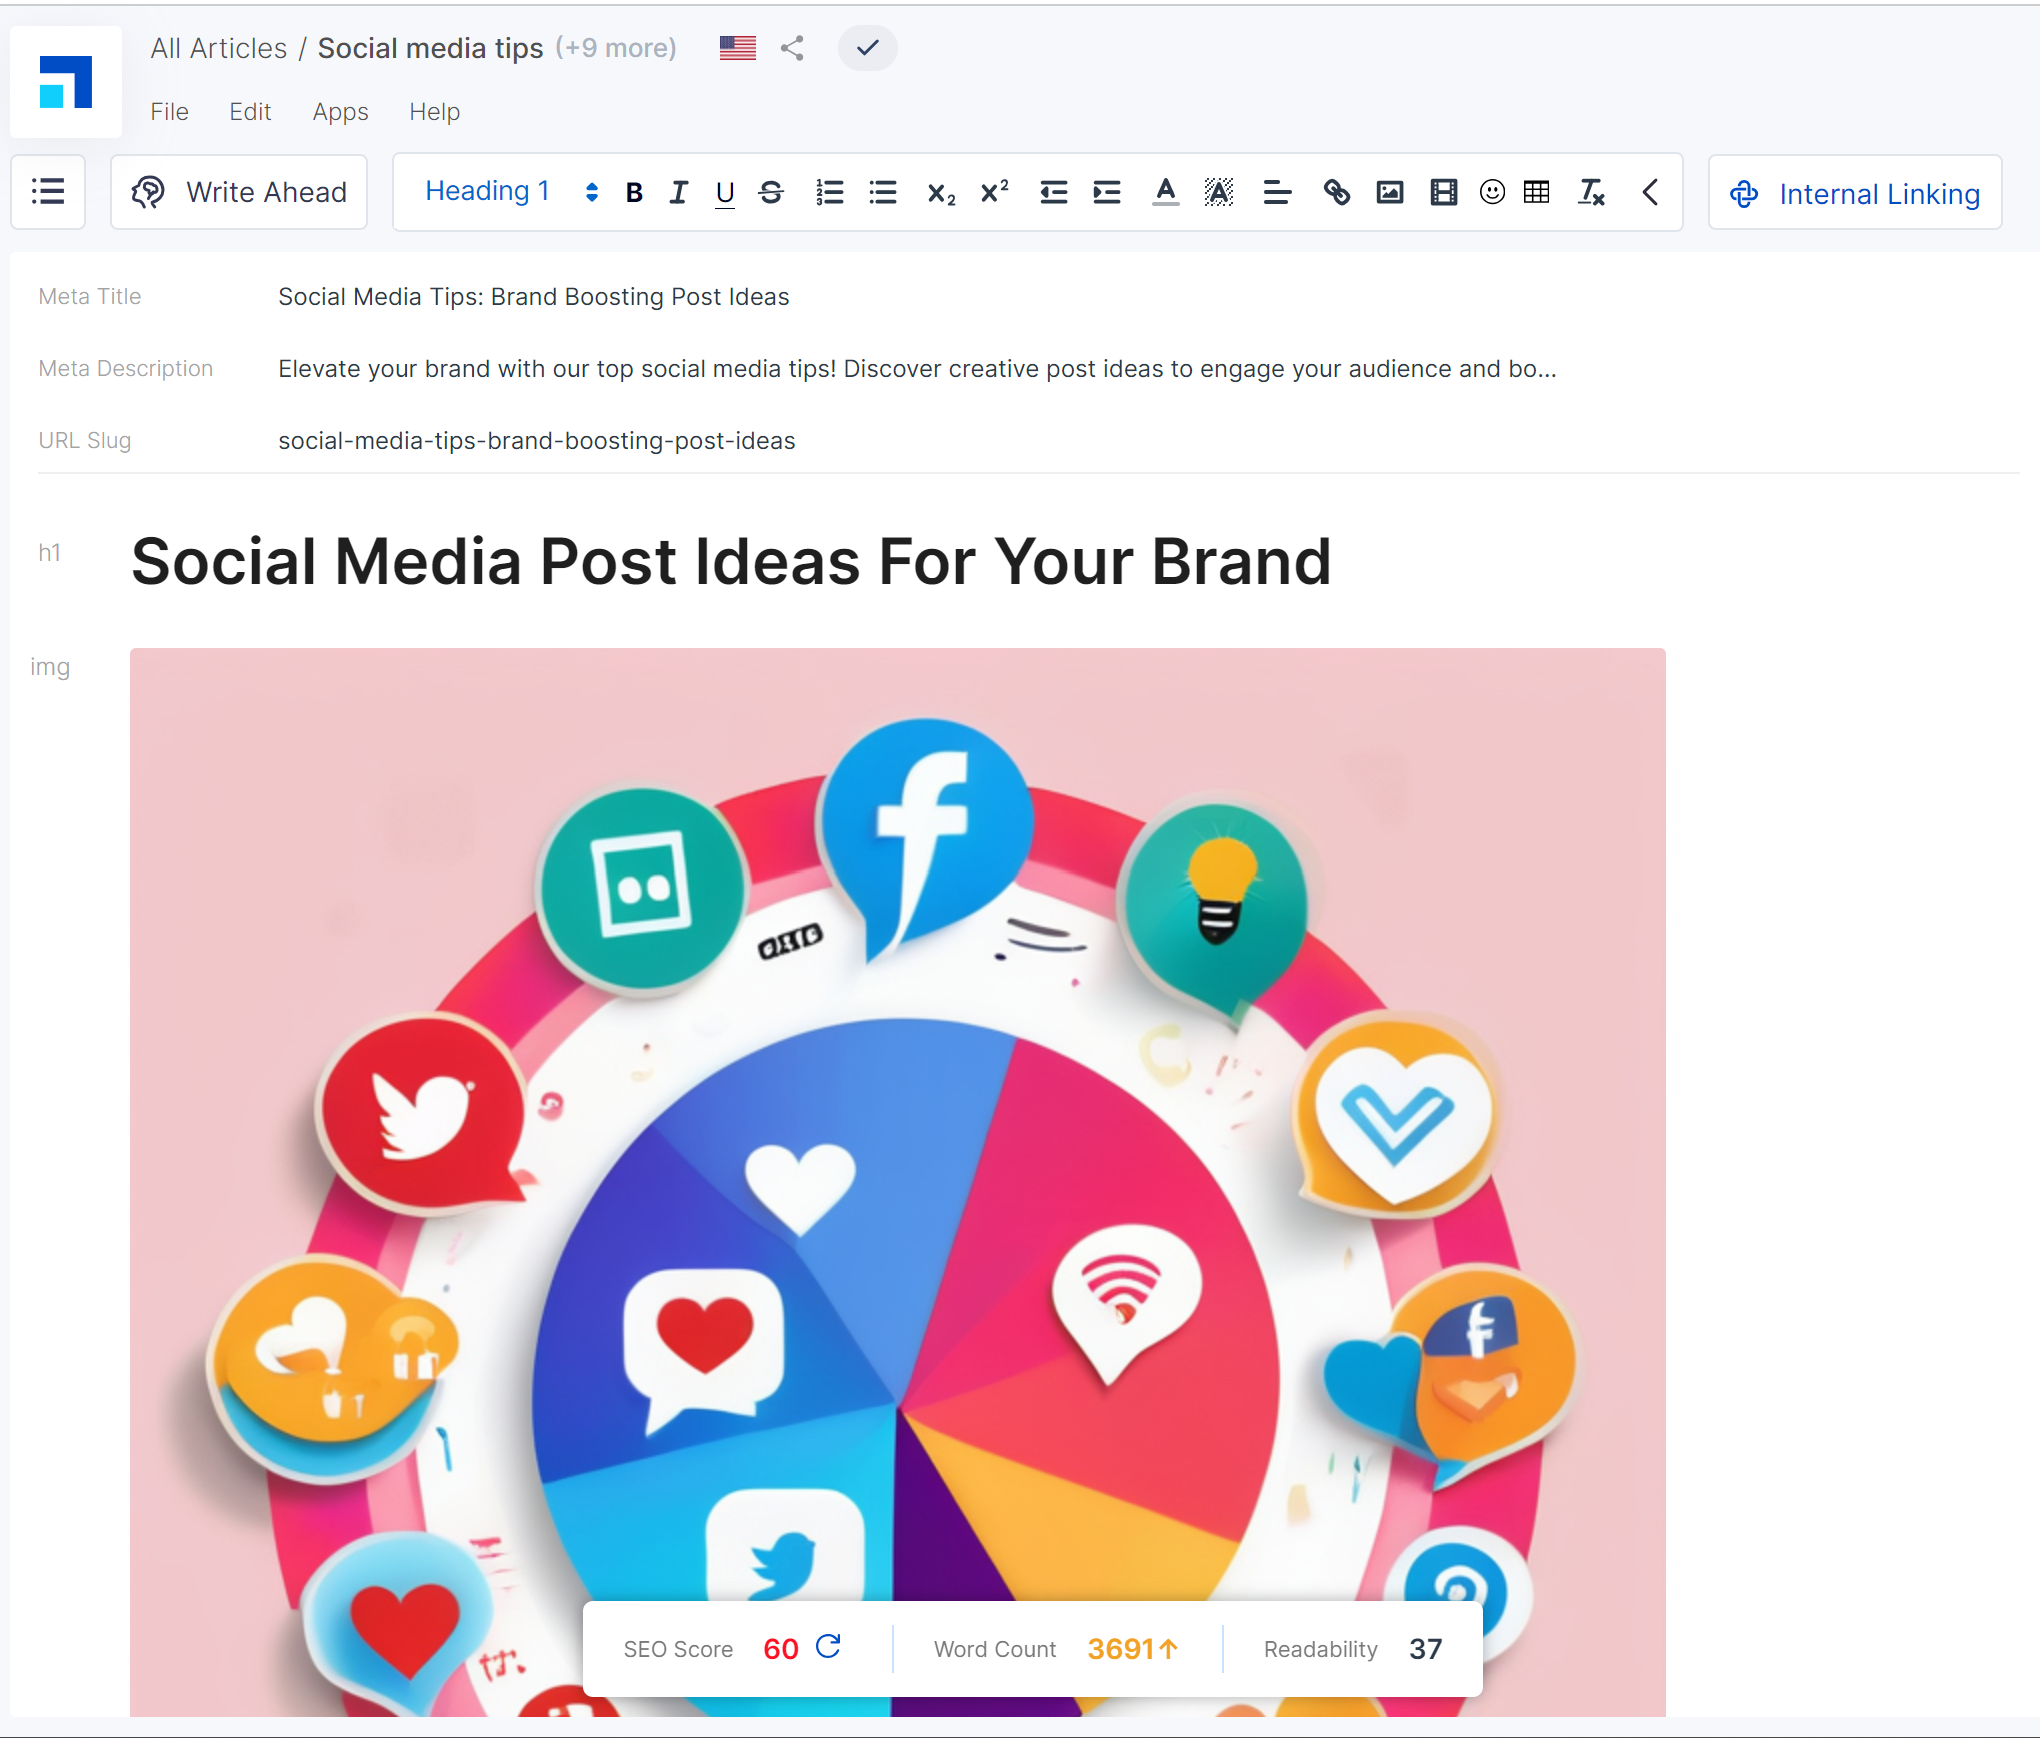Open Internal Linking
This screenshot has width=2040, height=1738.
[1855, 193]
